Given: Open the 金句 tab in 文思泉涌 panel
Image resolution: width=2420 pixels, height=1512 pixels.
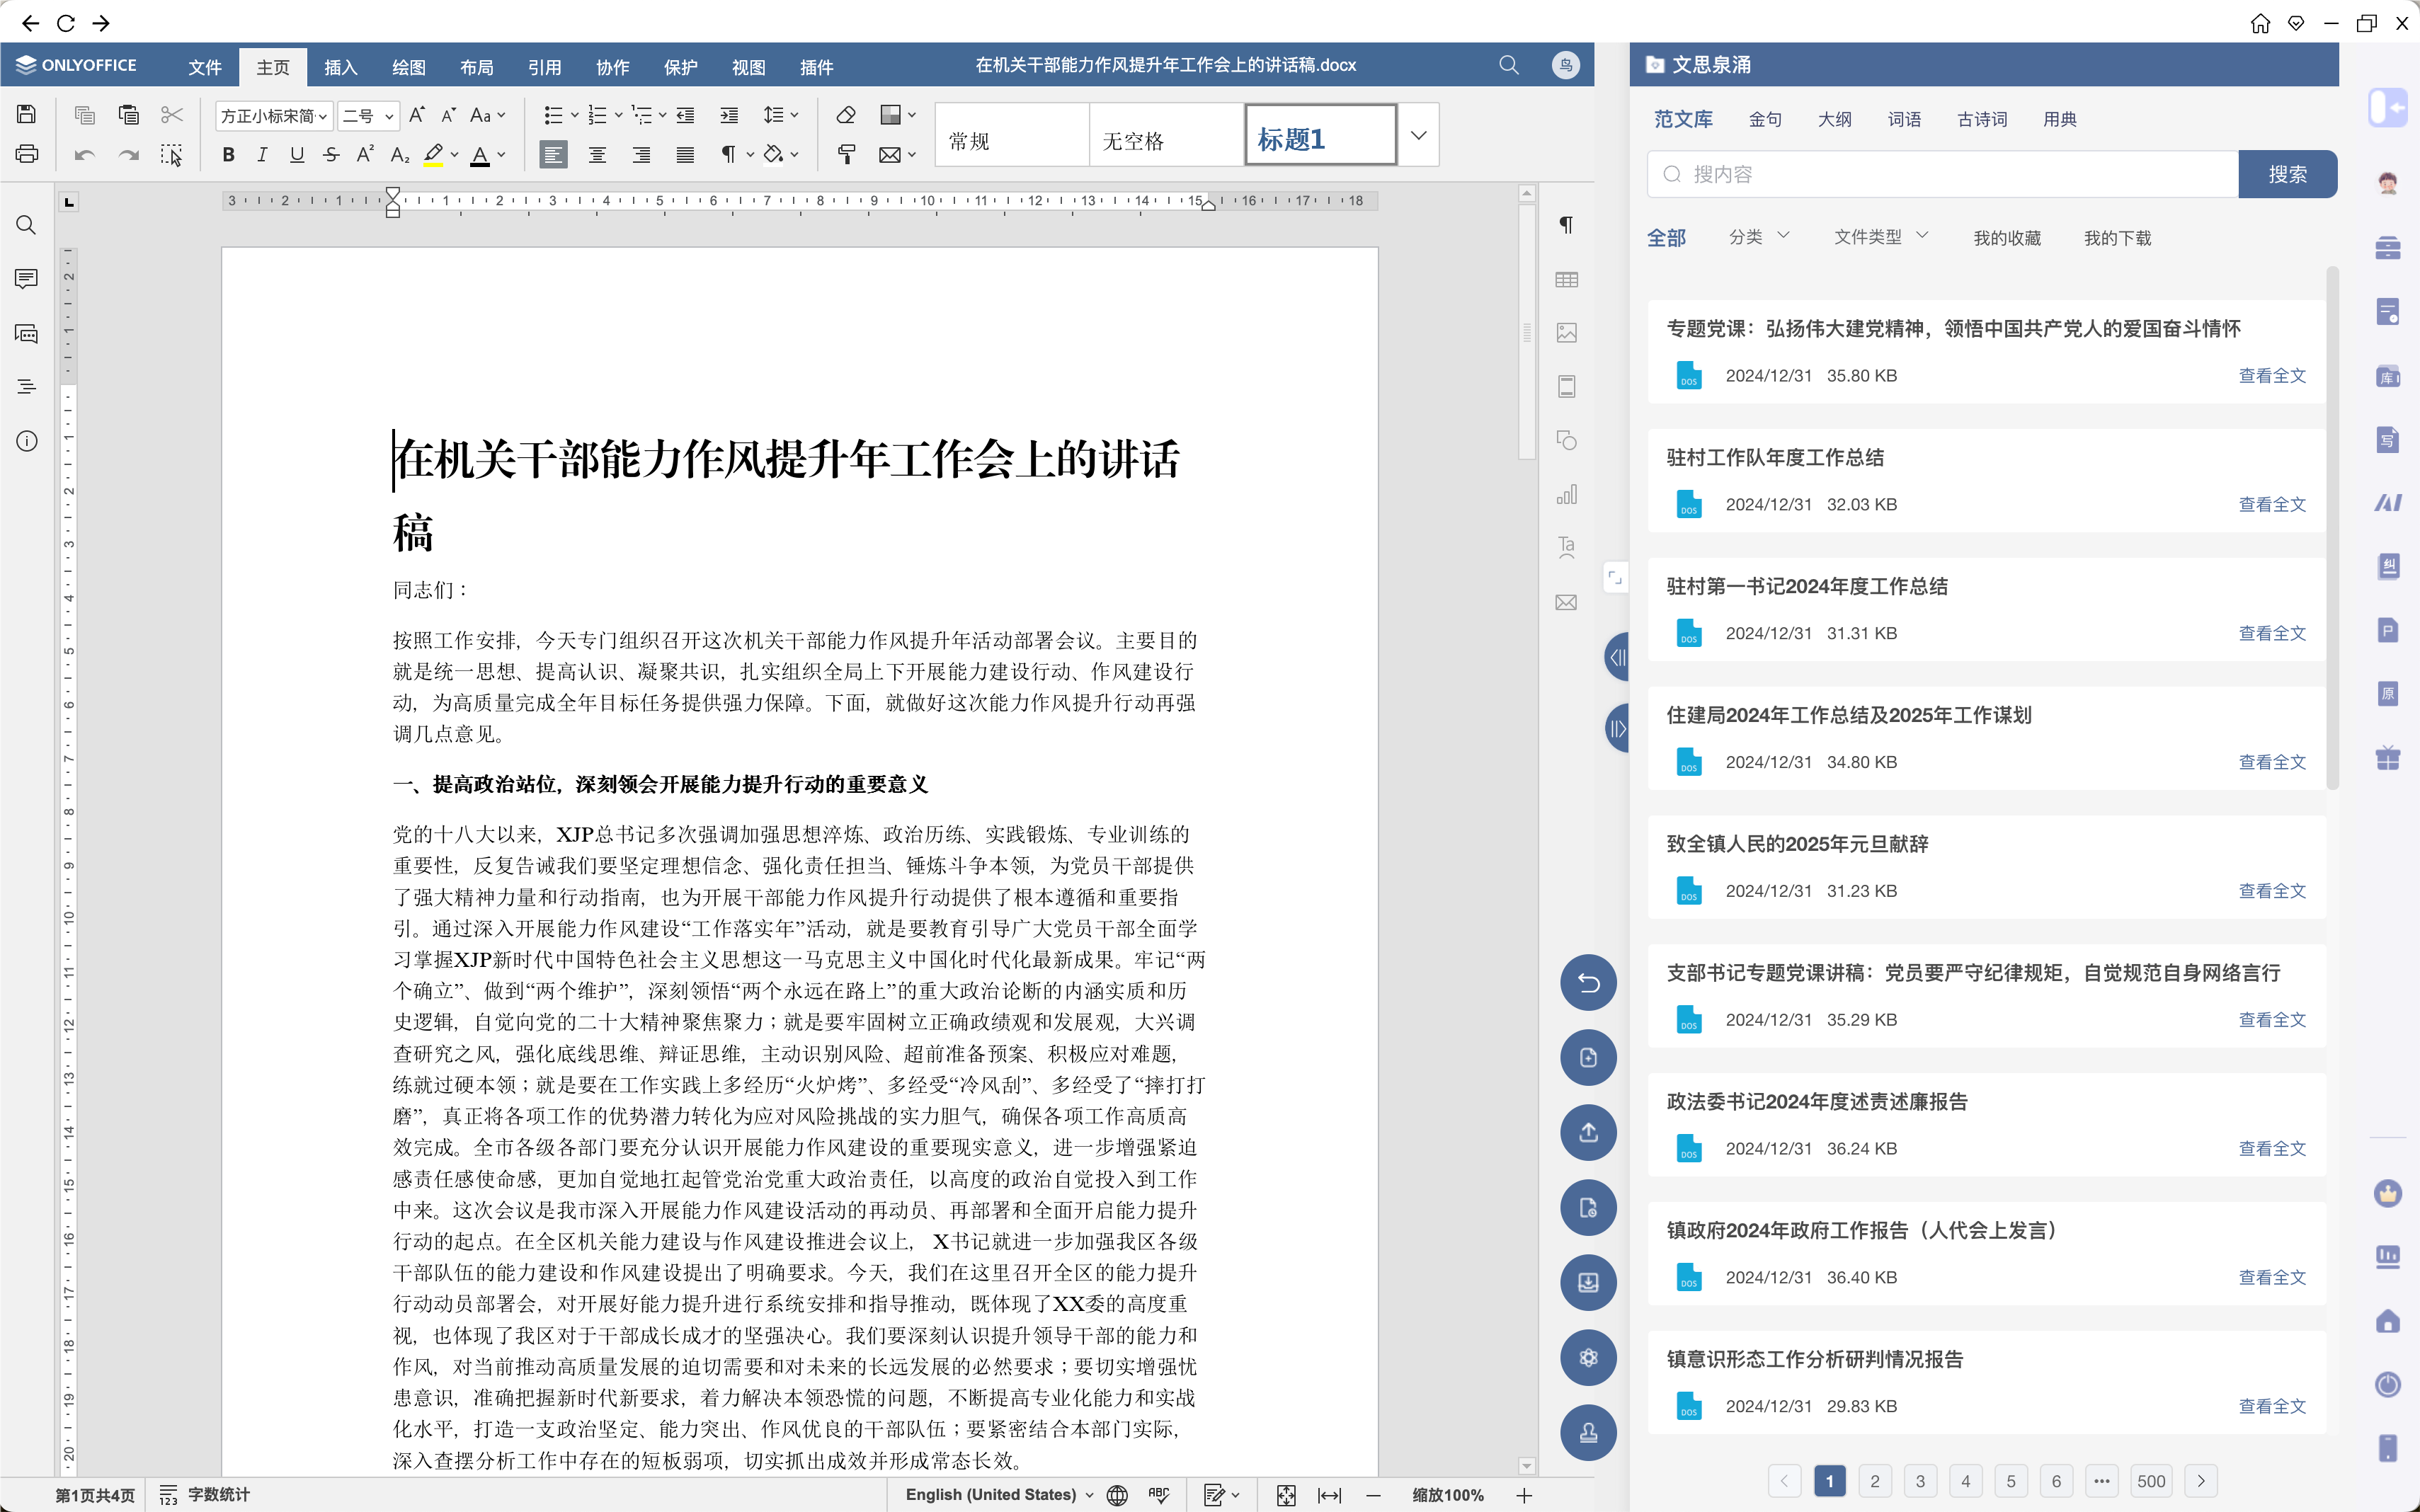Looking at the screenshot, I should pyautogui.click(x=1764, y=119).
